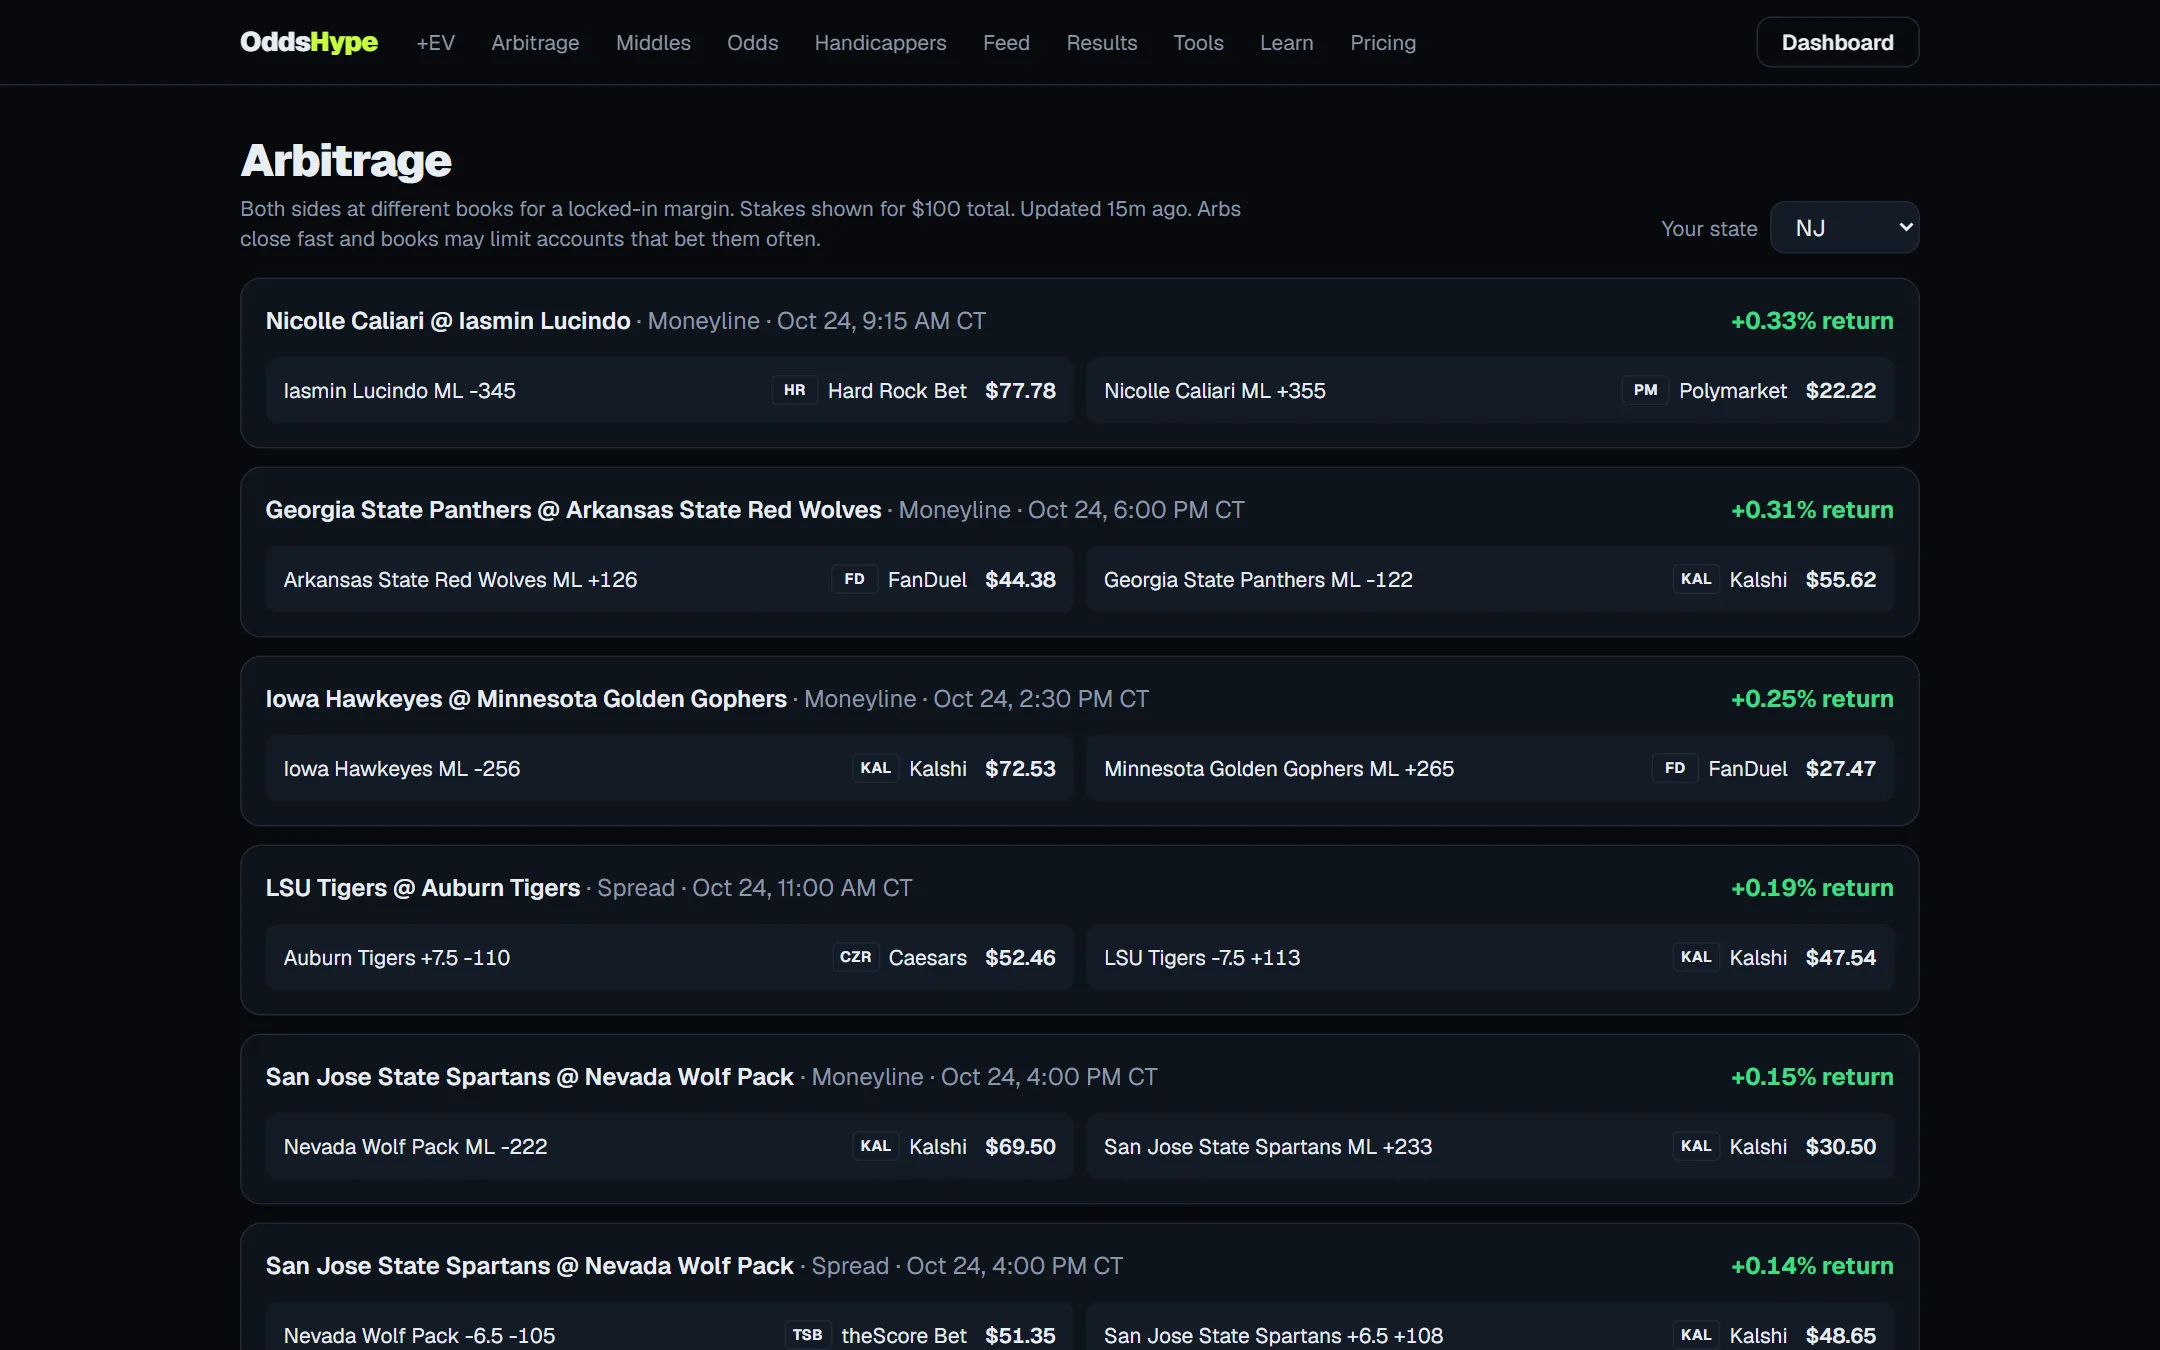Screen dimensions: 2160x1350
Task: Click the +0.15% return label
Action: coord(1812,1077)
